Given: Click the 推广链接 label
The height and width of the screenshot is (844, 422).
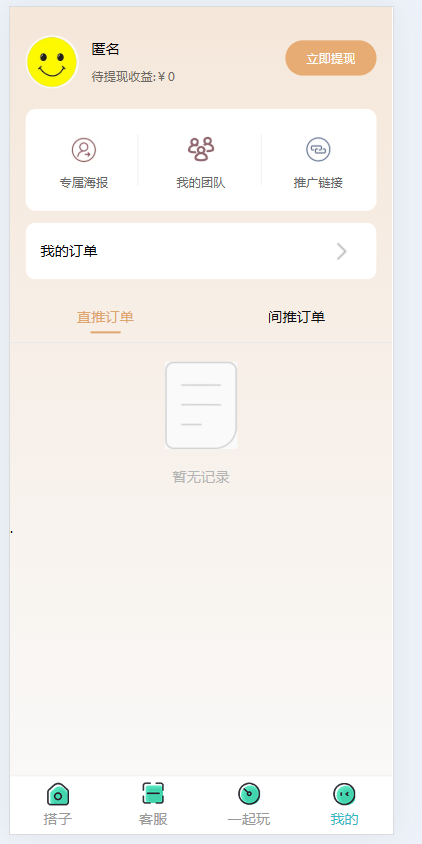Looking at the screenshot, I should point(318,183).
